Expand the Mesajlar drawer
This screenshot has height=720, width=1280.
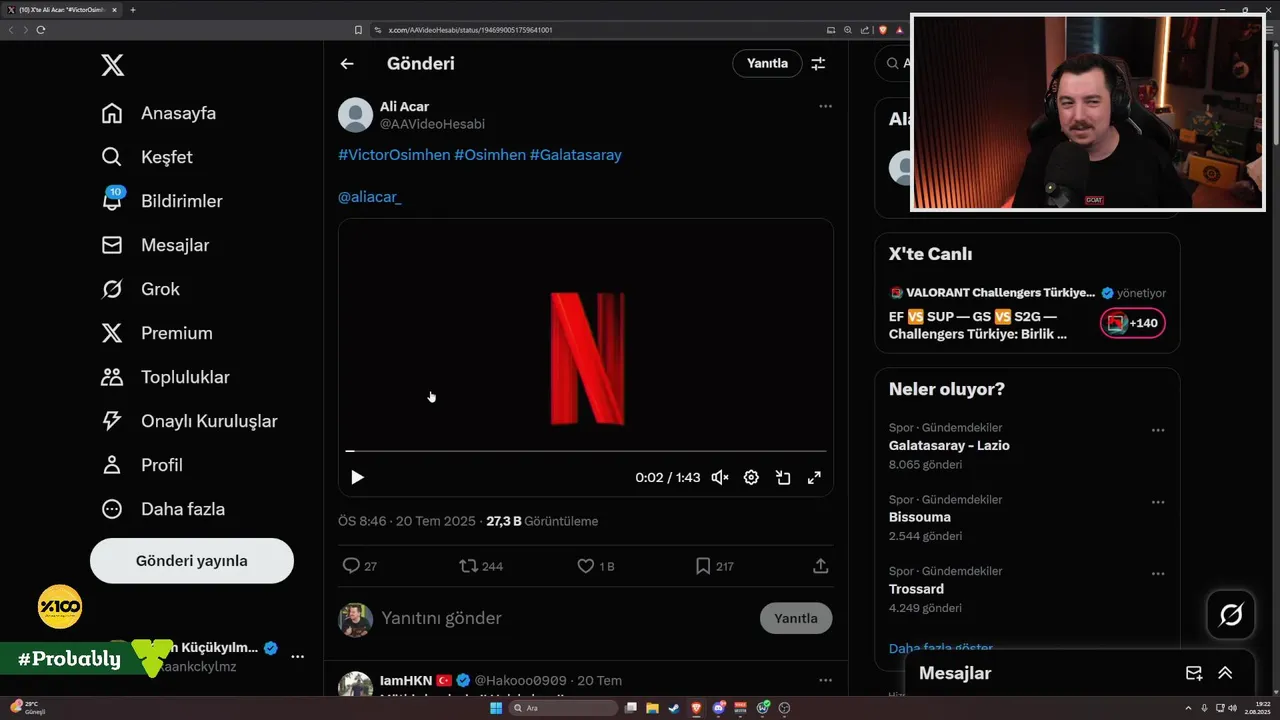point(1225,673)
